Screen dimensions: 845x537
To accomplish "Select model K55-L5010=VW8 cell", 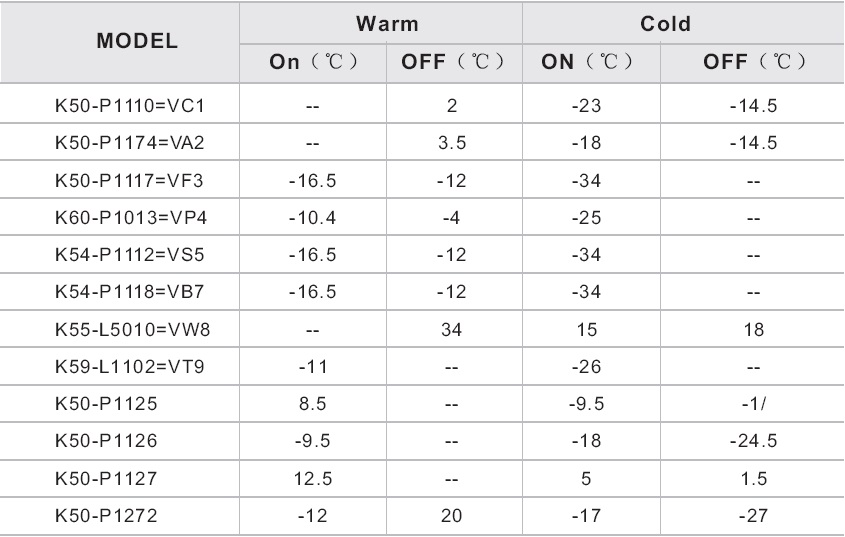I will tap(133, 329).
